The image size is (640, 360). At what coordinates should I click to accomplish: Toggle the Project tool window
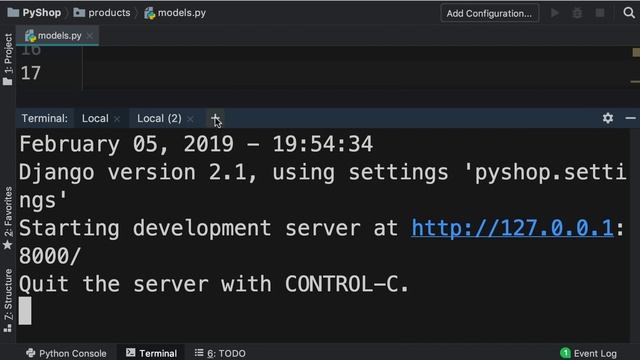pyautogui.click(x=8, y=60)
